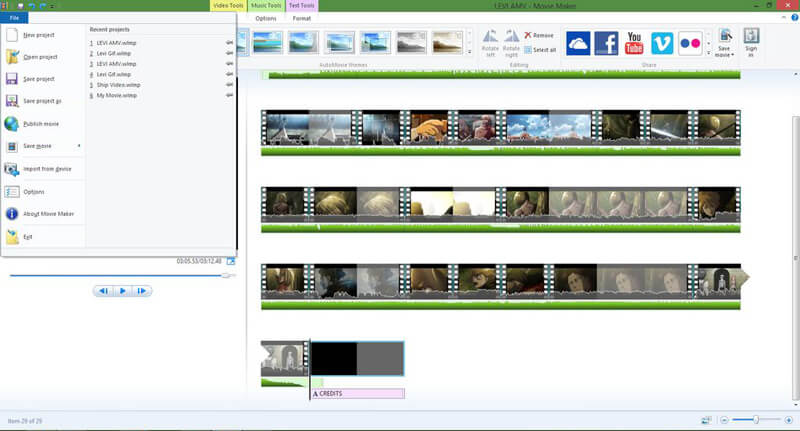
Task: Switch to the Video Tools tab
Action: [228, 6]
